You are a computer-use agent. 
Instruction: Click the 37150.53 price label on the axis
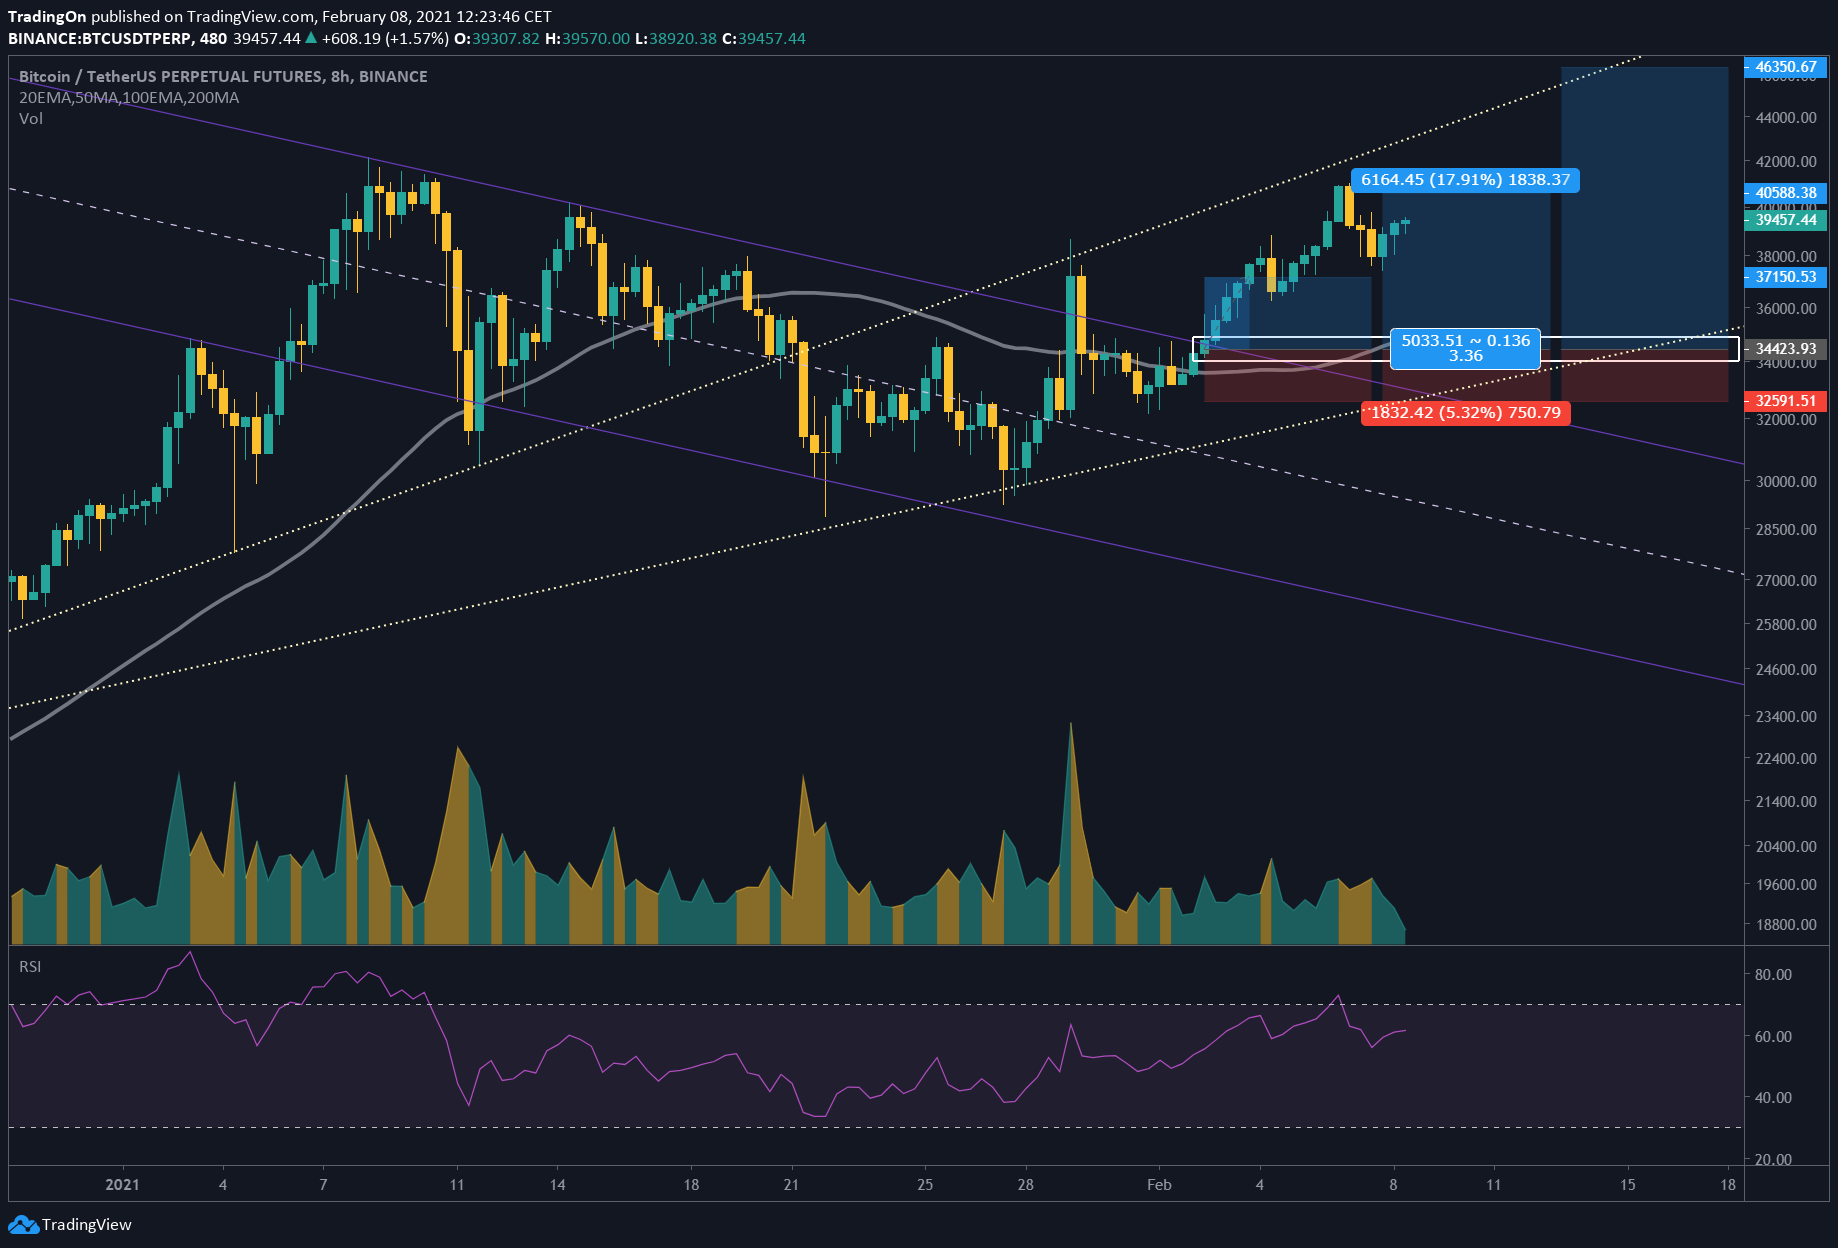tap(1786, 277)
